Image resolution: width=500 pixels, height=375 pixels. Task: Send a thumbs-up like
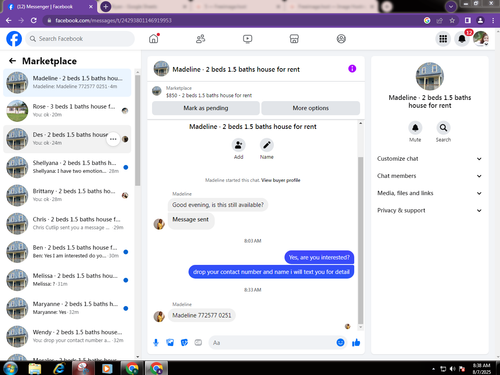[356, 342]
